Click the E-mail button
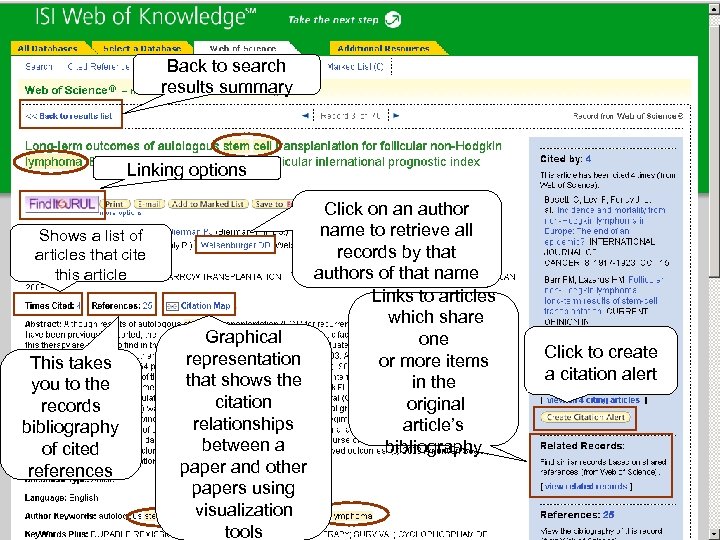 pos(149,204)
